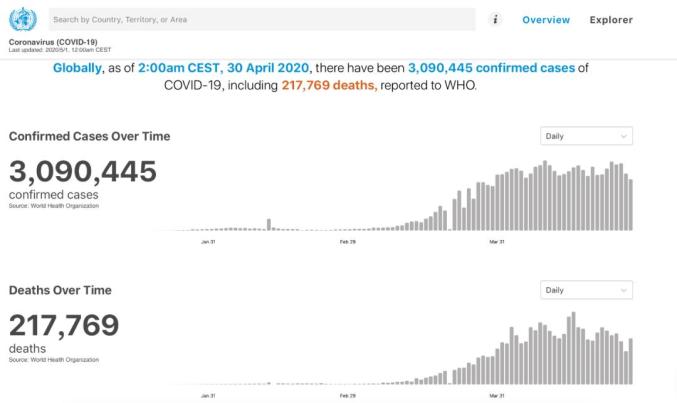Switch to the Overview tab
Screen dimensions: 677x403
(x=546, y=20)
